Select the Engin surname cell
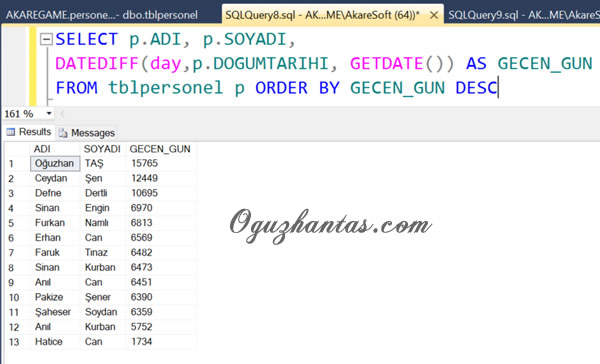The image size is (600, 364). (103, 208)
